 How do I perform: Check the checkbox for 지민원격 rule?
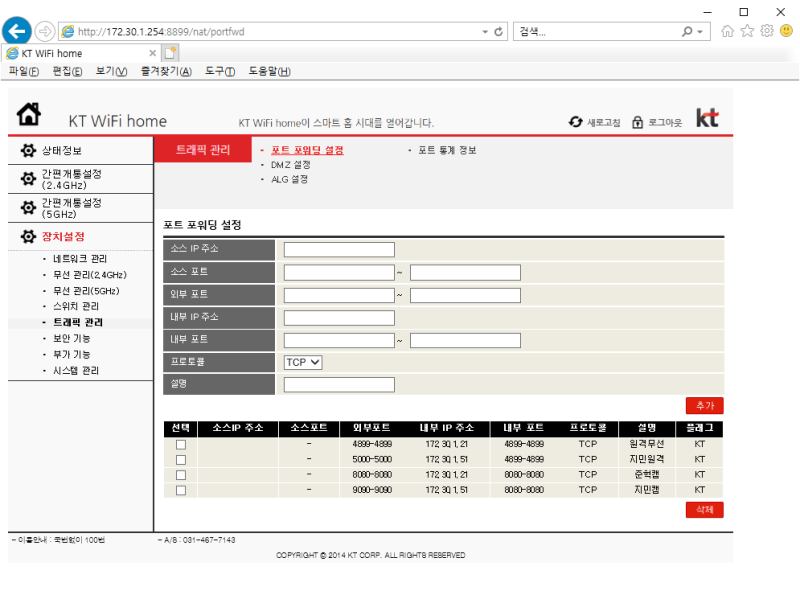pyautogui.click(x=180, y=460)
